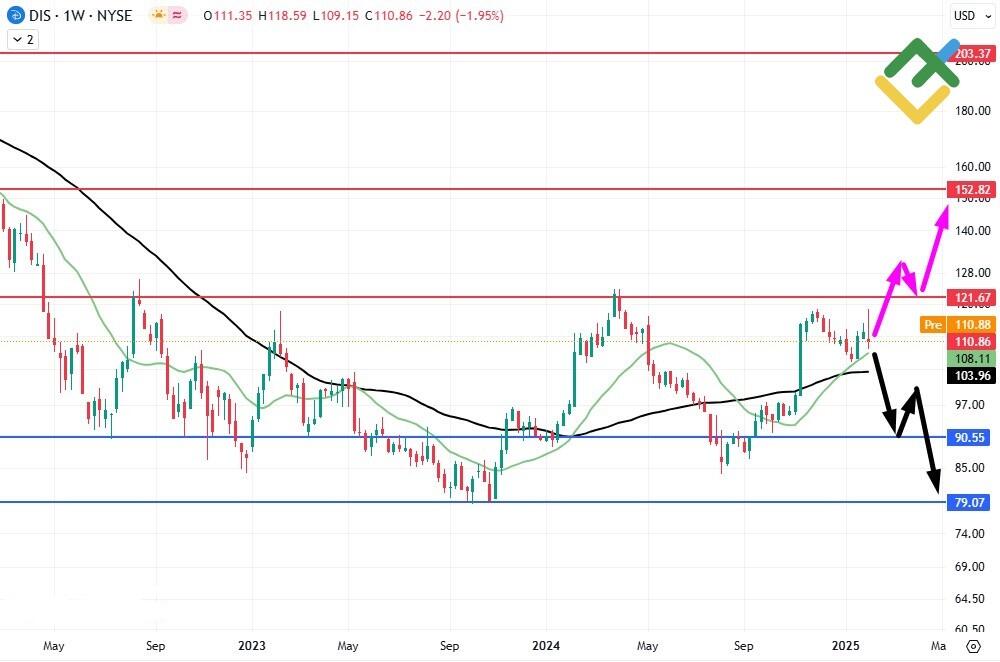Screen dimensions: 1000x662
Task: Select the 121.67 resistance price label
Action: point(972,297)
